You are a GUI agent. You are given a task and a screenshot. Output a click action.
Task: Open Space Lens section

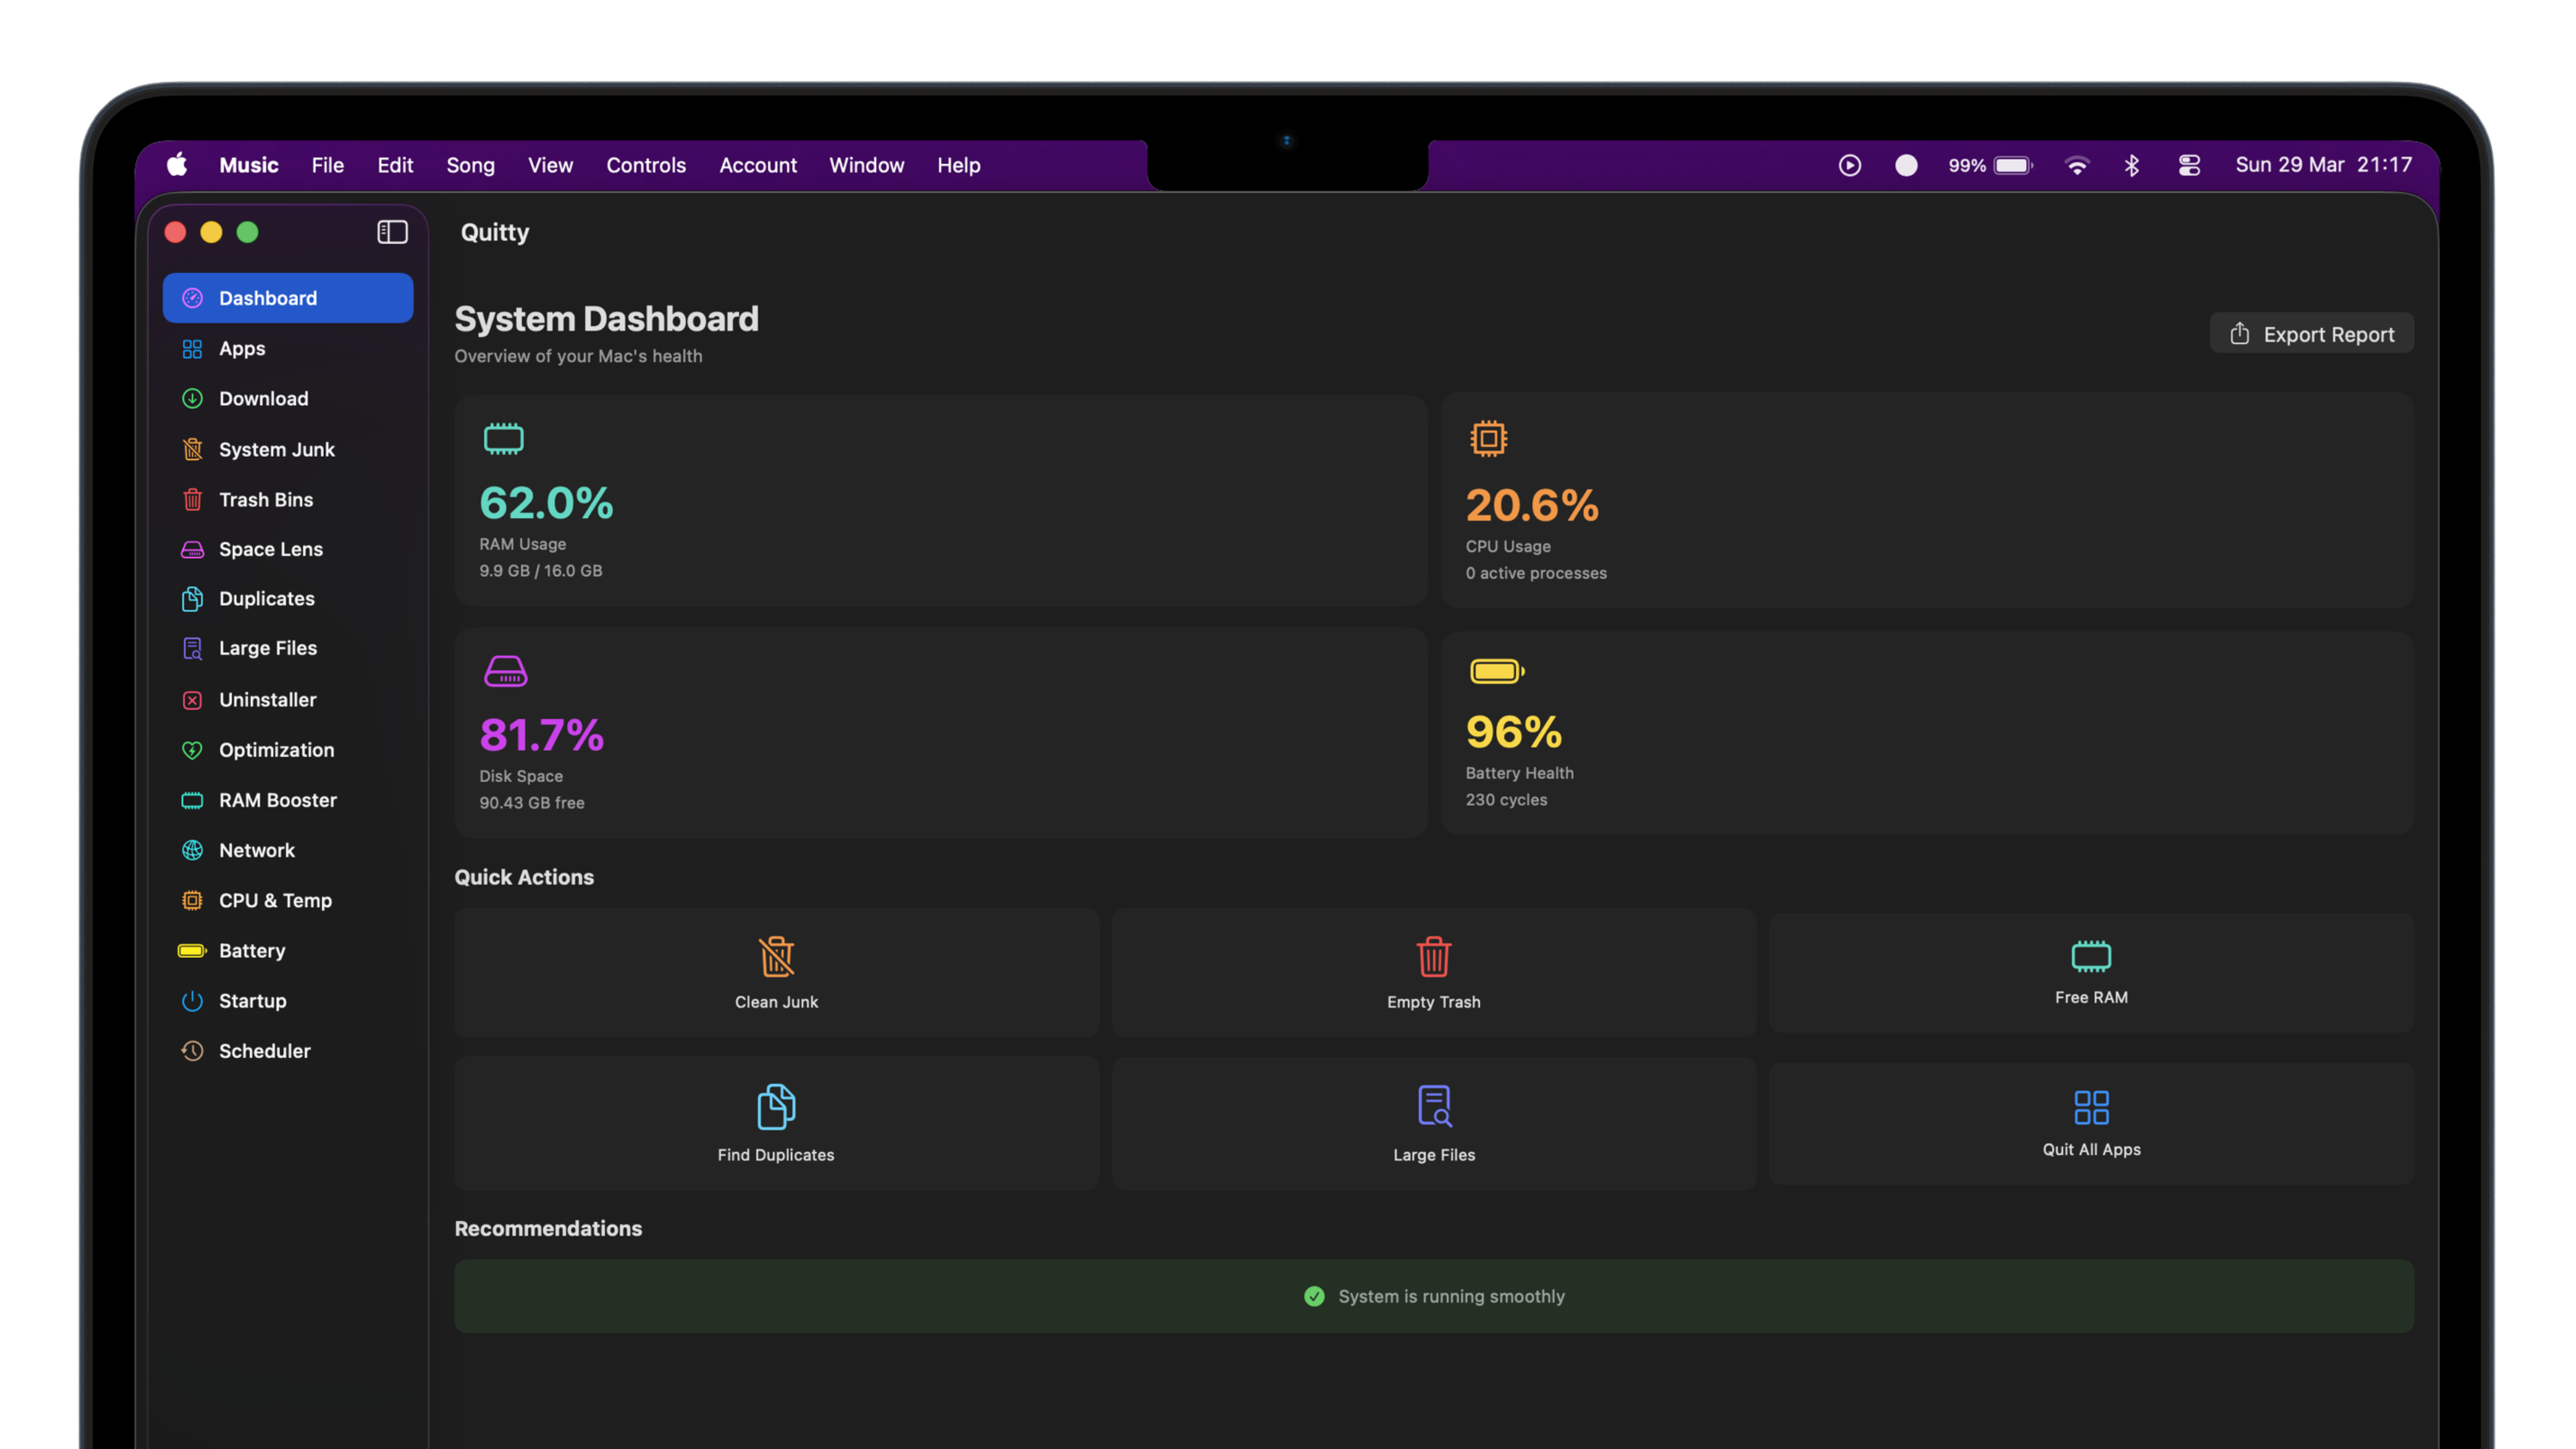point(270,549)
